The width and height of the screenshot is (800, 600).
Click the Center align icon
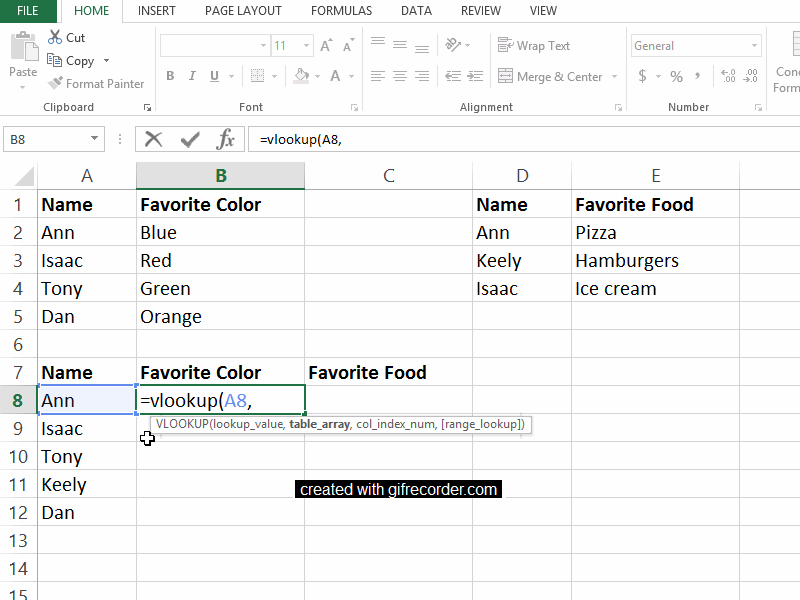(x=399, y=77)
